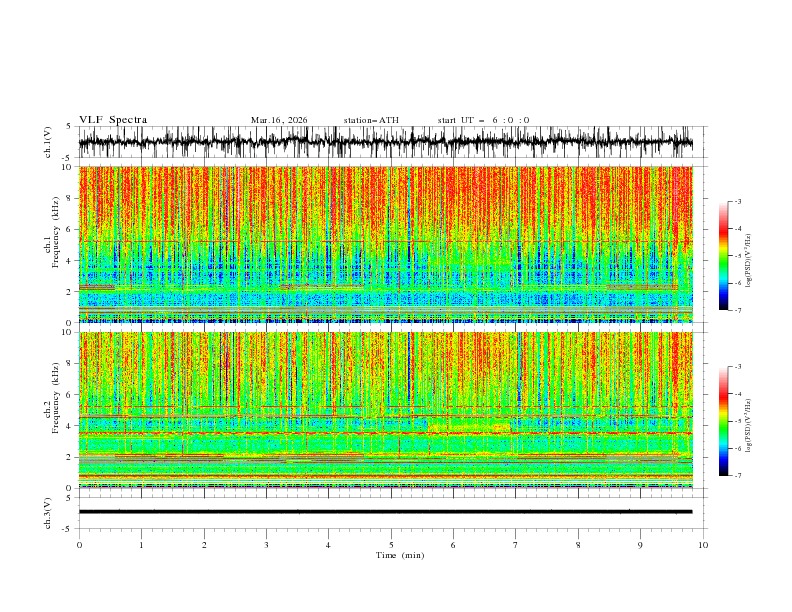Viewport: 792px width, 612px height.
Task: Click the ch.2 'Frequency (kHz)' axis label
Action: tap(55, 398)
